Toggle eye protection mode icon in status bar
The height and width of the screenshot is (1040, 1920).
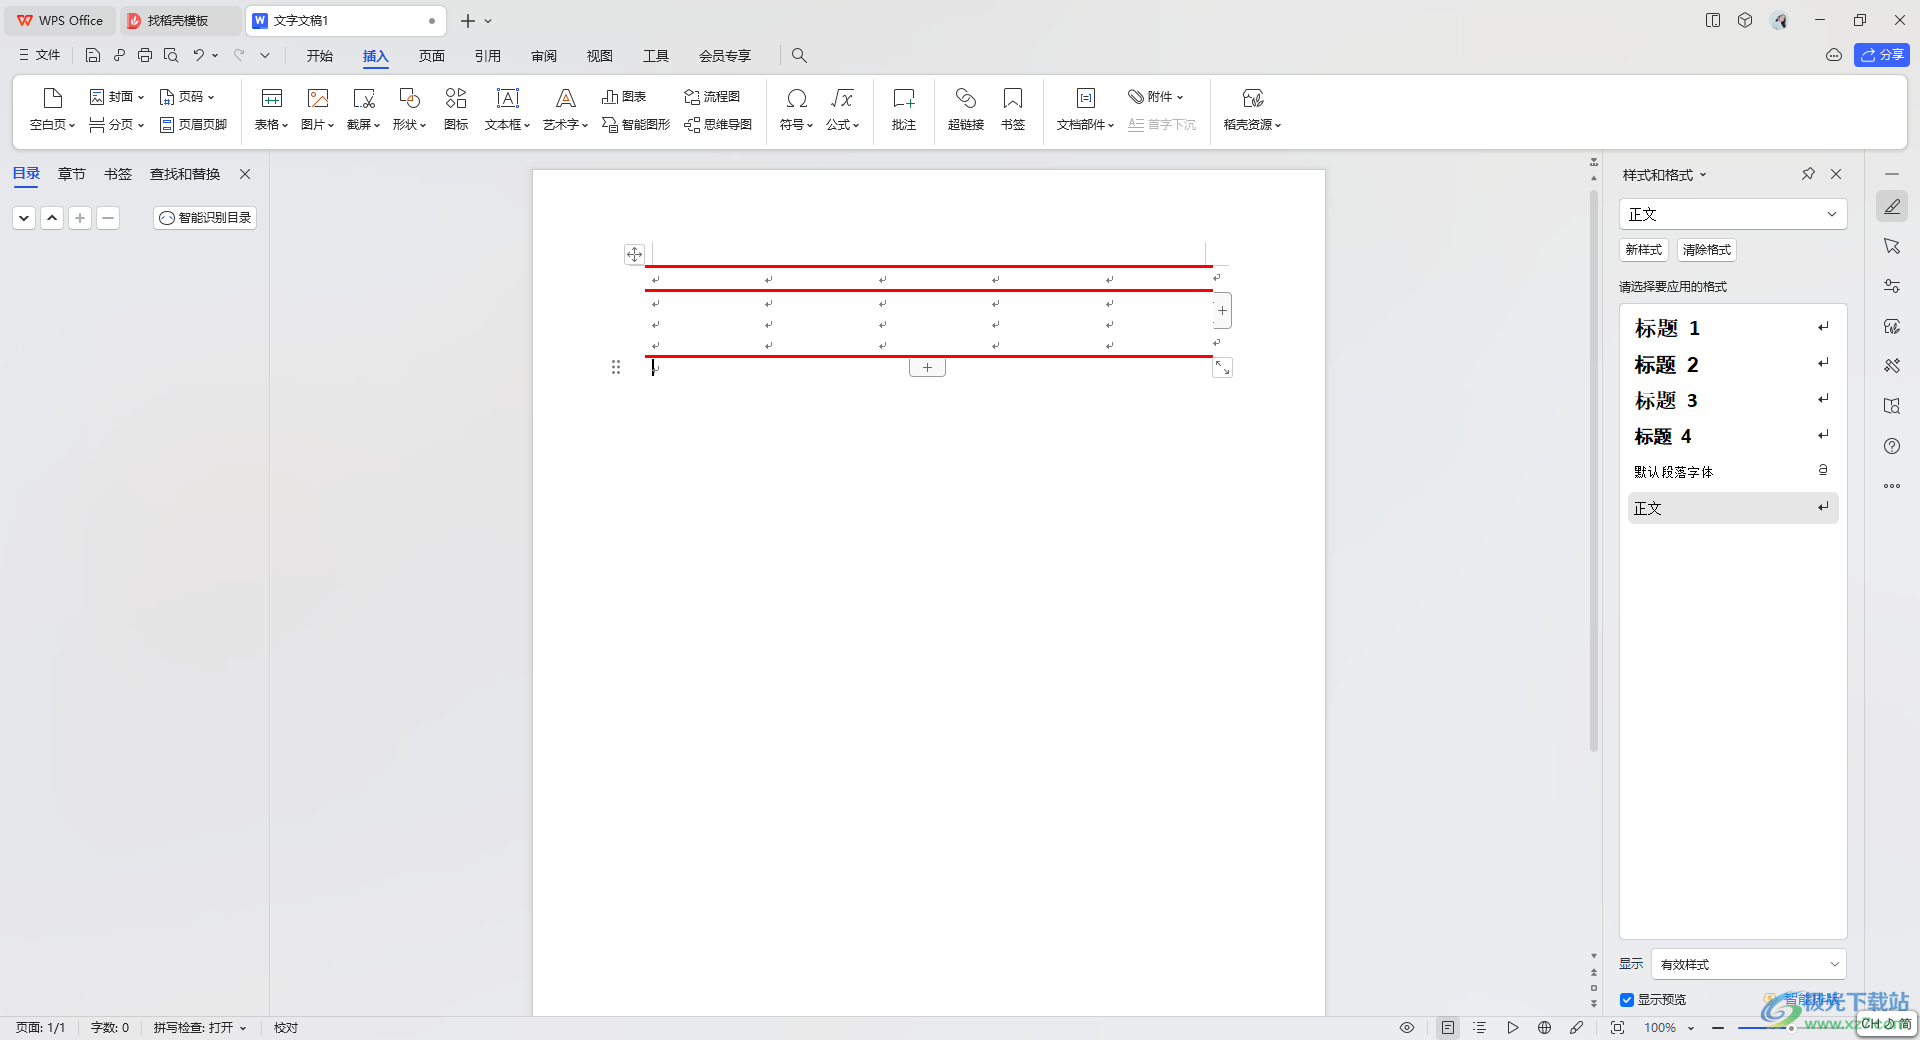tap(1407, 1027)
